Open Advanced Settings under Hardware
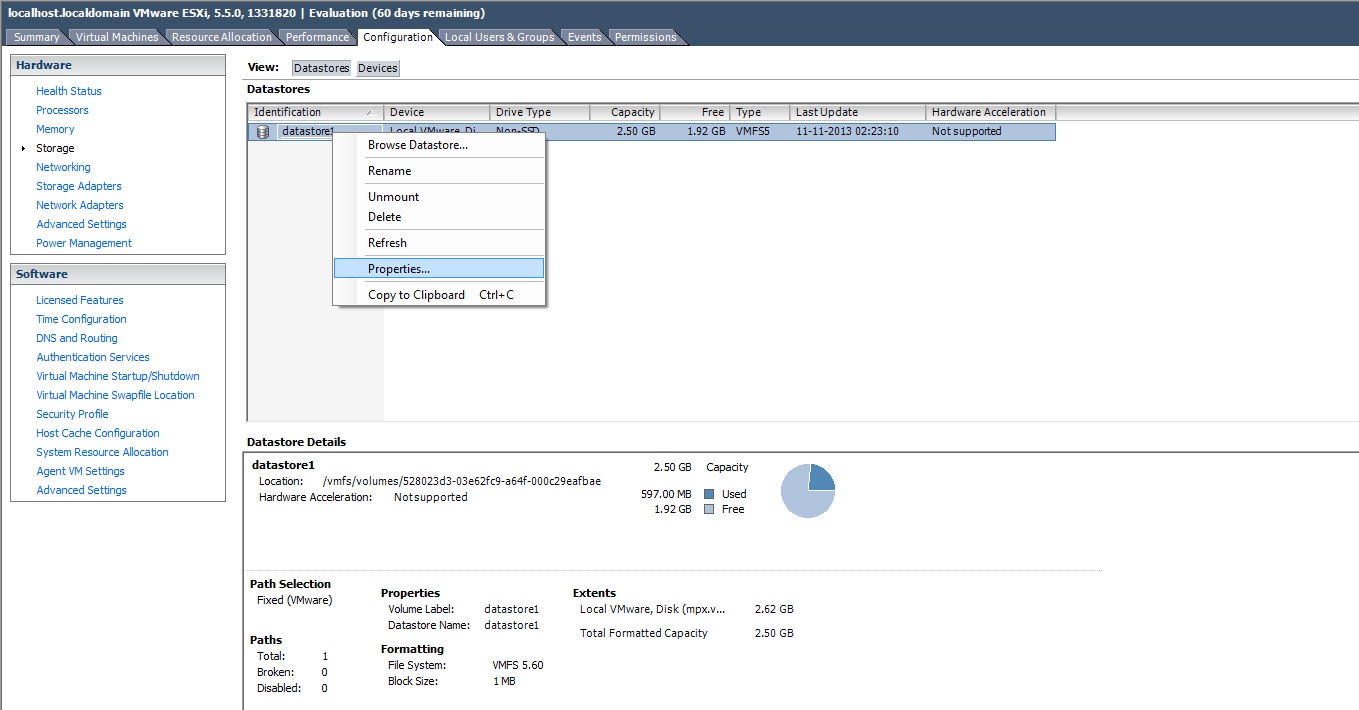 click(81, 224)
